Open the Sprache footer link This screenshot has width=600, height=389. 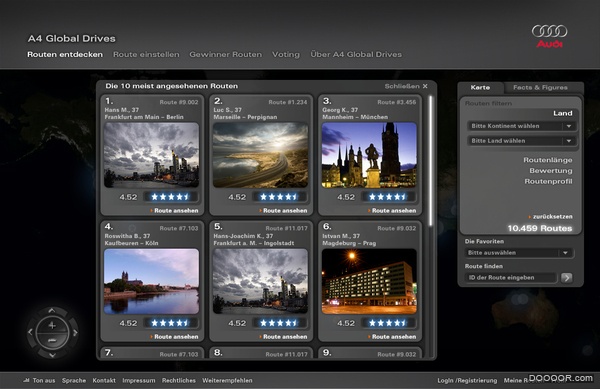pos(74,381)
